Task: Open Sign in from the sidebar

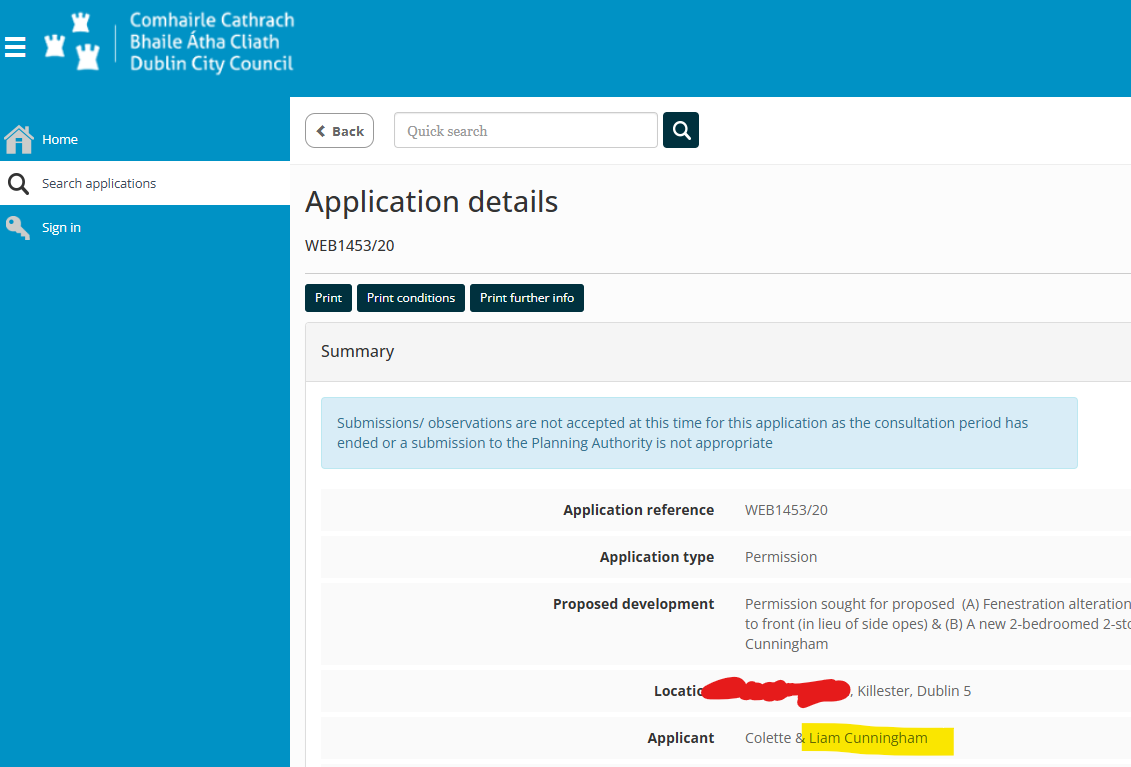Action: pyautogui.click(x=145, y=227)
